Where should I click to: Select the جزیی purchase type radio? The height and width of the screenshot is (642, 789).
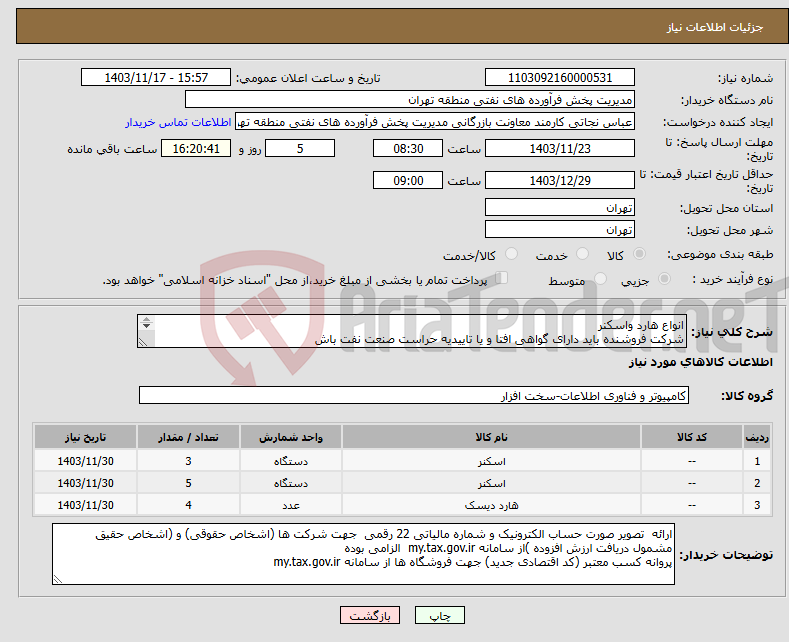pos(664,279)
